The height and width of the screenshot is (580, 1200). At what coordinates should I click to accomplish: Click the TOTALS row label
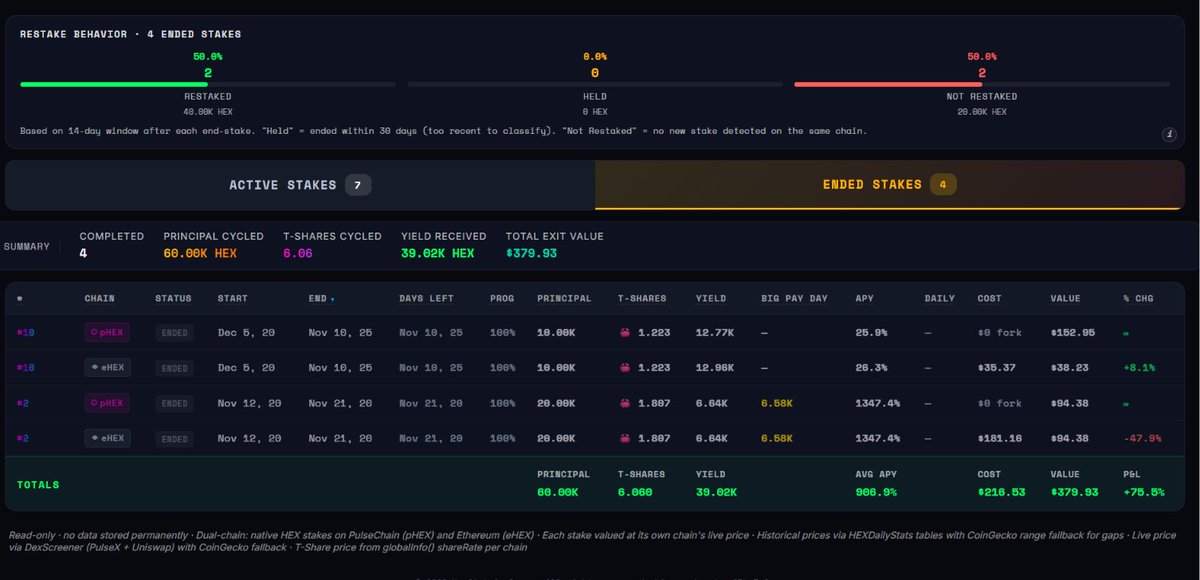pos(38,485)
